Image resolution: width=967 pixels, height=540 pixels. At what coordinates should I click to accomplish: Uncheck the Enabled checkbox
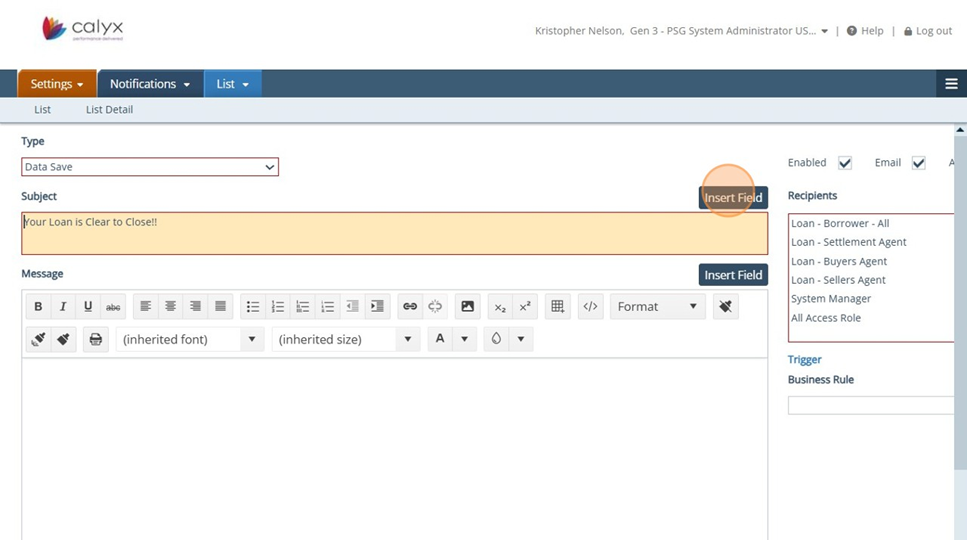[x=845, y=163]
